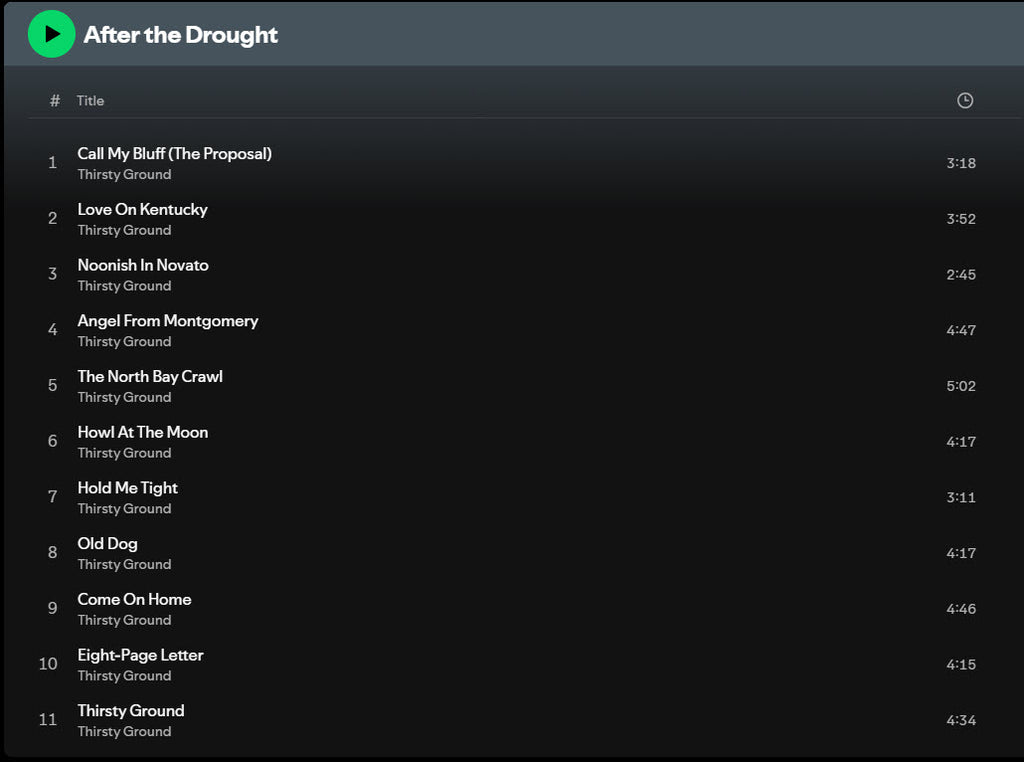
Task: Select Angel From Montgomery from the list
Action: click(x=168, y=321)
